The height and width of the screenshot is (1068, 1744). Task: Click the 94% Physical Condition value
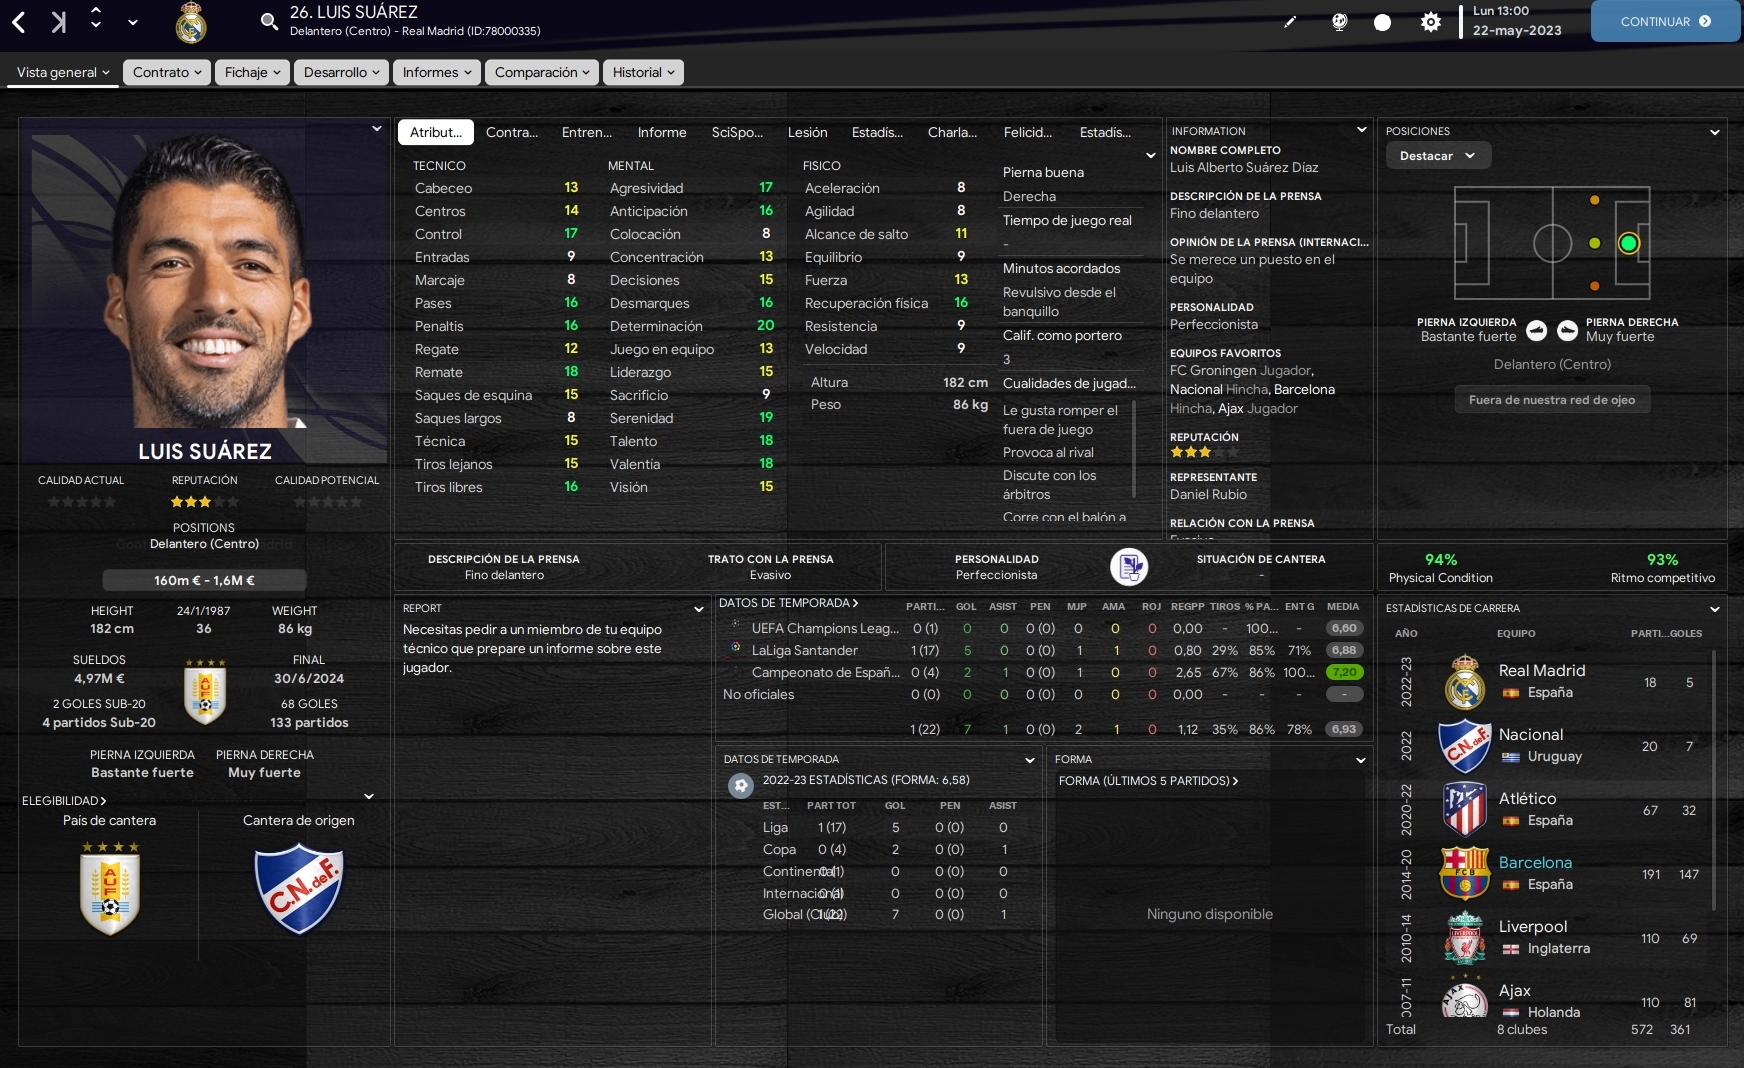point(1441,559)
